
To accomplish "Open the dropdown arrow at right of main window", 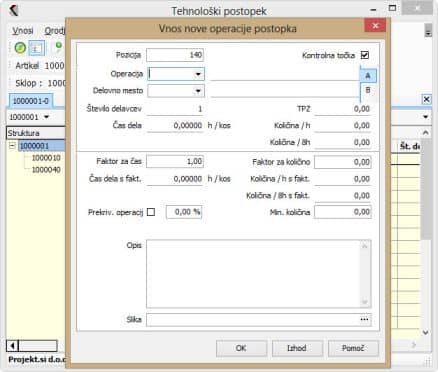I will click(426, 117).
